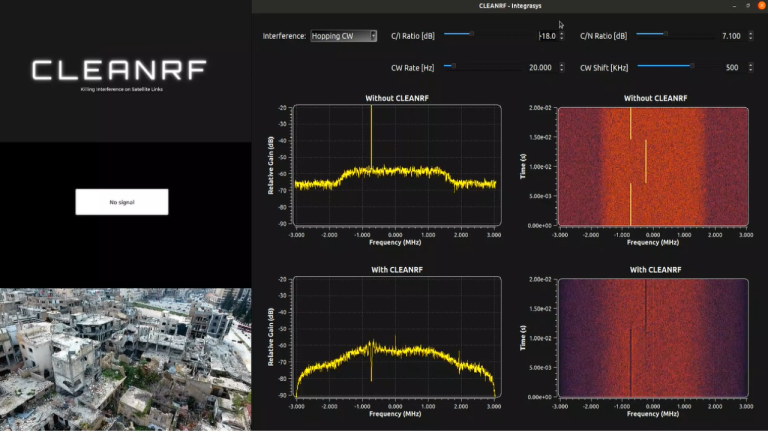Image resolution: width=768 pixels, height=432 pixels.
Task: Click the CW Shift spinner arrows
Action: click(x=749, y=68)
